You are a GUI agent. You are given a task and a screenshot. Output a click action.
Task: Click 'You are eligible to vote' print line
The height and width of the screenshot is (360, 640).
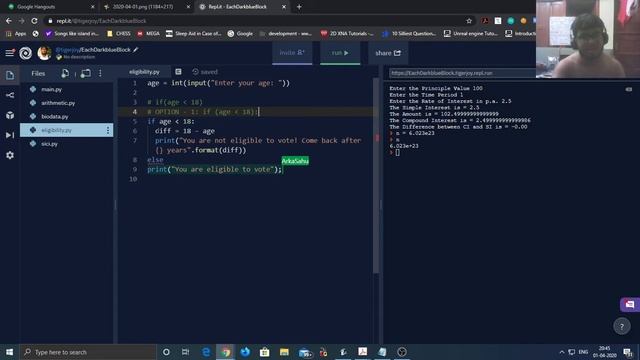(215, 169)
